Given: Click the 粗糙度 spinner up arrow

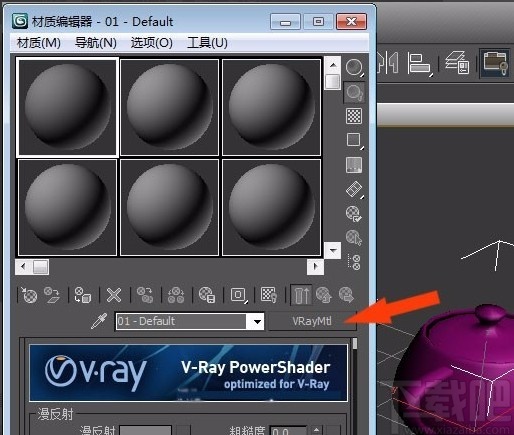Looking at the screenshot, I should pyautogui.click(x=316, y=429).
